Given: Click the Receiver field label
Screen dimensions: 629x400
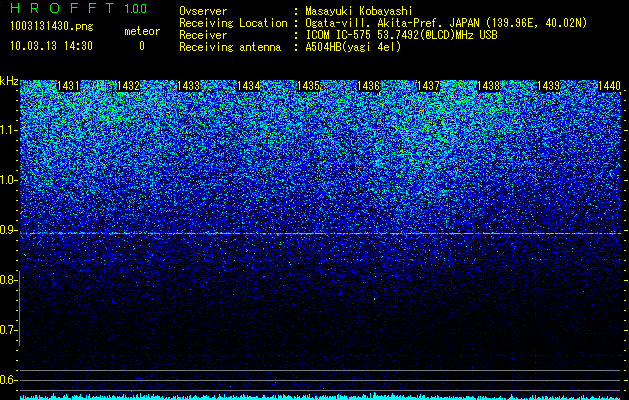Looking at the screenshot, I should coord(203,35).
